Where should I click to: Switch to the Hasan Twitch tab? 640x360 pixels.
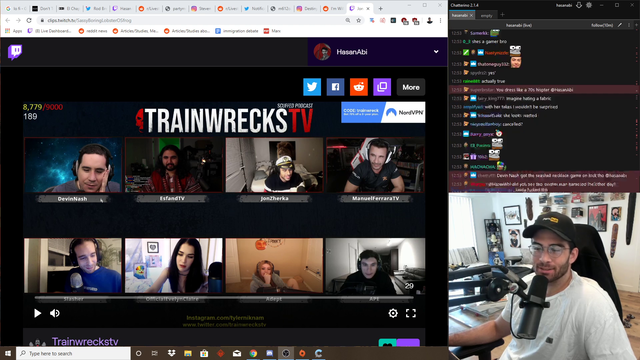point(123,8)
